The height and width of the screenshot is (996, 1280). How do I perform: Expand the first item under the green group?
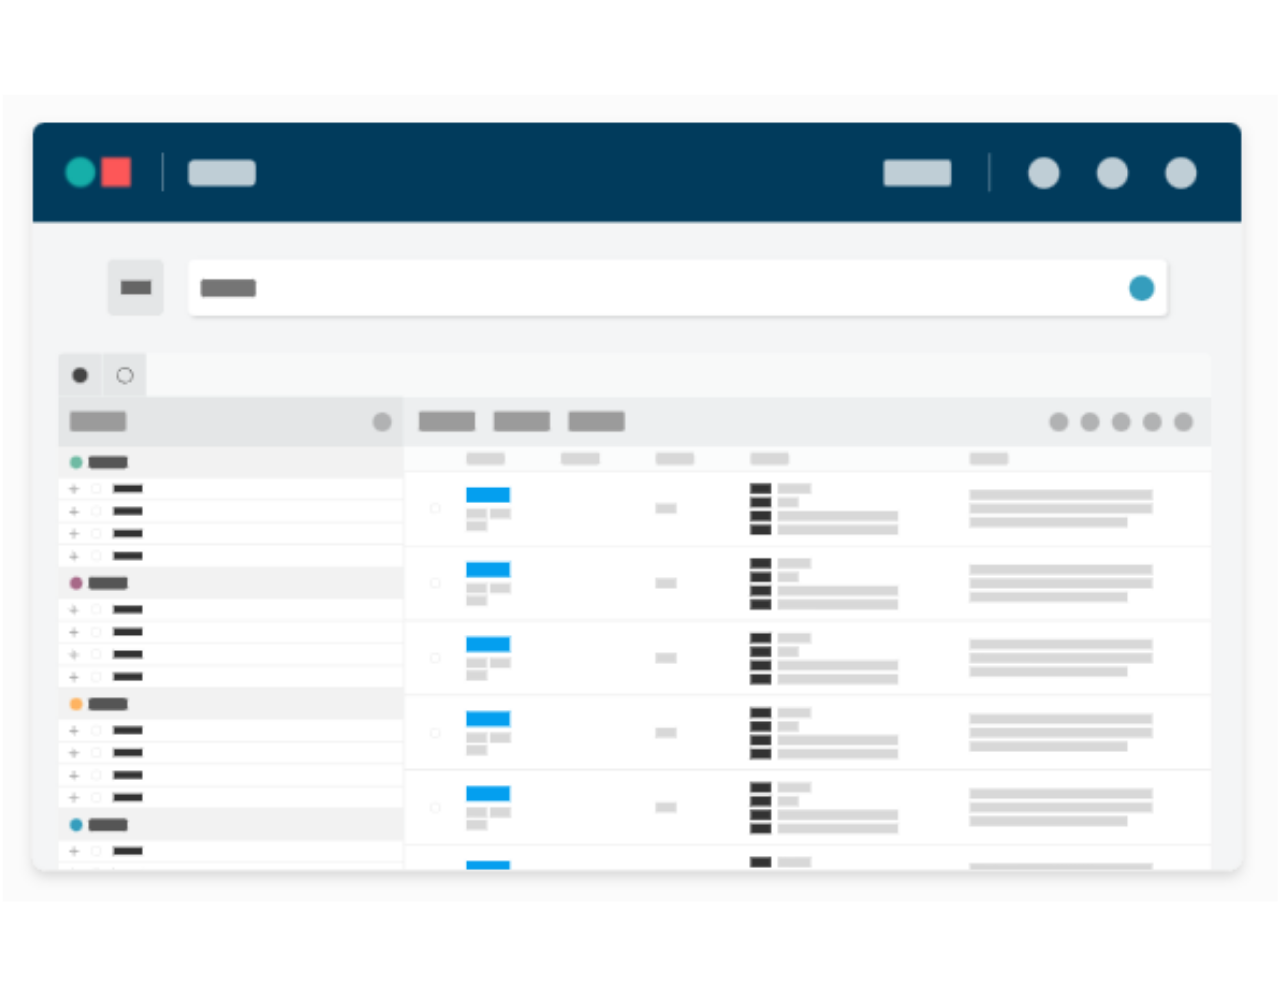pyautogui.click(x=74, y=489)
